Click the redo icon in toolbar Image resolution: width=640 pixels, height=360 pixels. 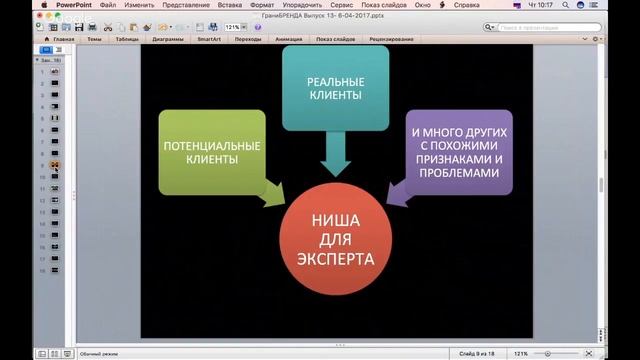tap(180, 27)
